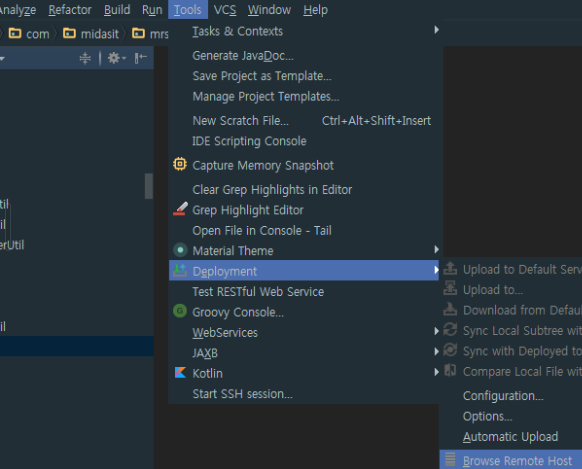This screenshot has height=469, width=582.
Task: Click Download from Default Server icon
Action: click(450, 309)
